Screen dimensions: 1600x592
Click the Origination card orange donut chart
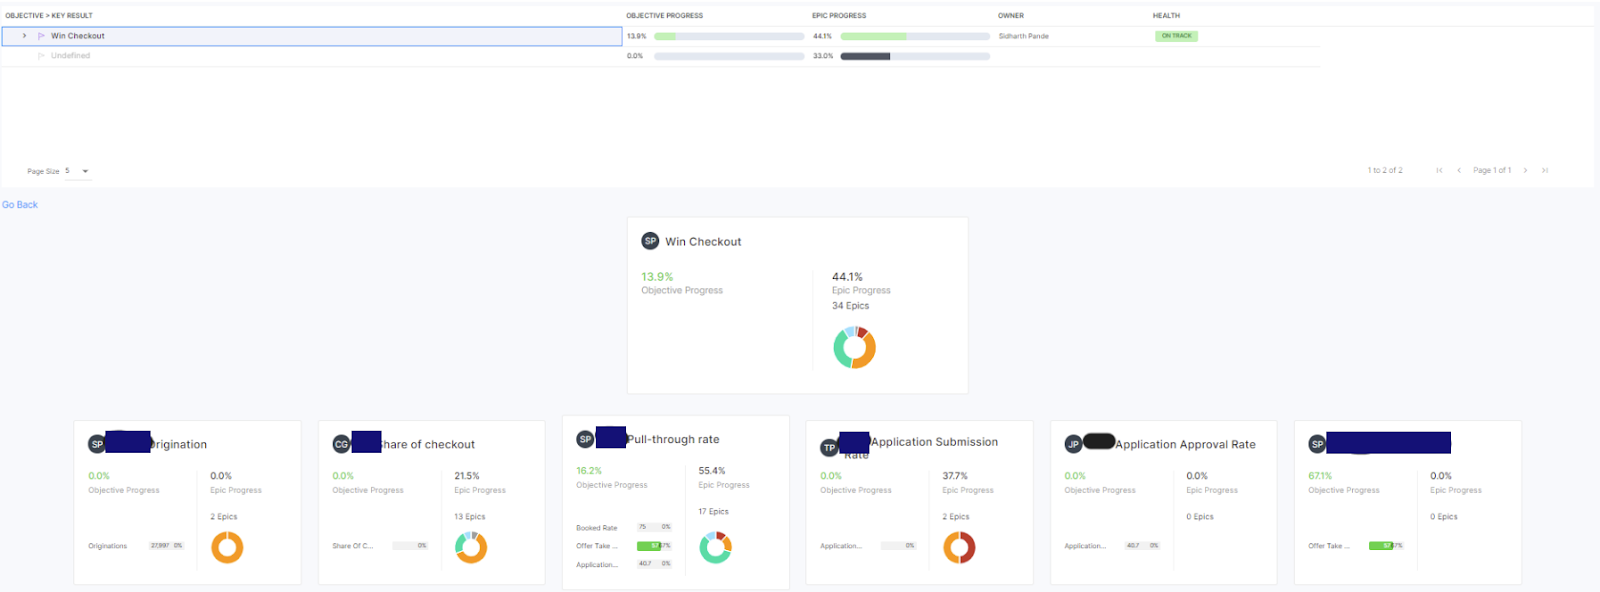tap(227, 547)
